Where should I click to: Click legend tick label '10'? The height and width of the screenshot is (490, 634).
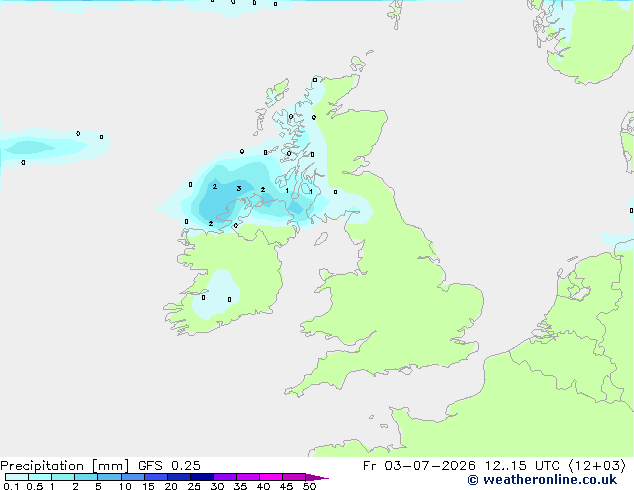tap(125, 486)
